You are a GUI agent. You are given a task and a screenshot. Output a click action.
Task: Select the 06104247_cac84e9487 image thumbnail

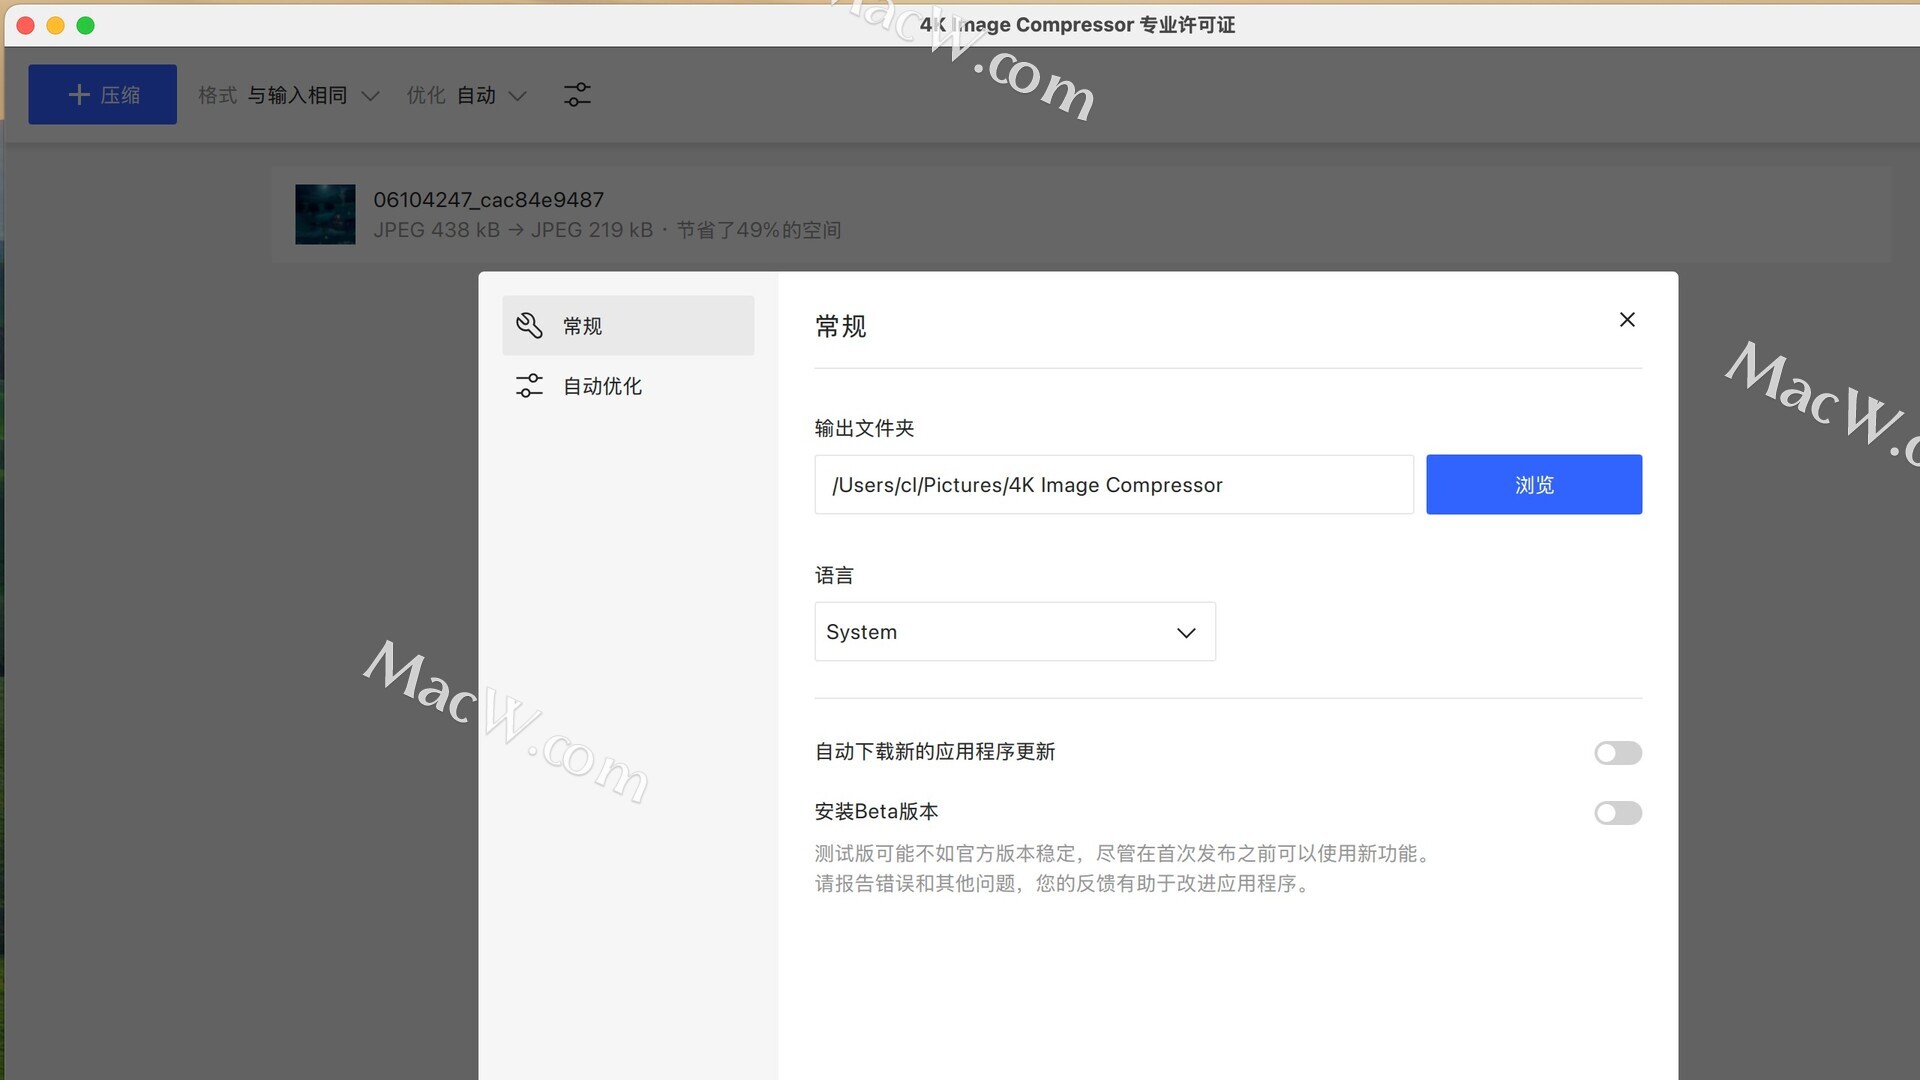pos(325,214)
